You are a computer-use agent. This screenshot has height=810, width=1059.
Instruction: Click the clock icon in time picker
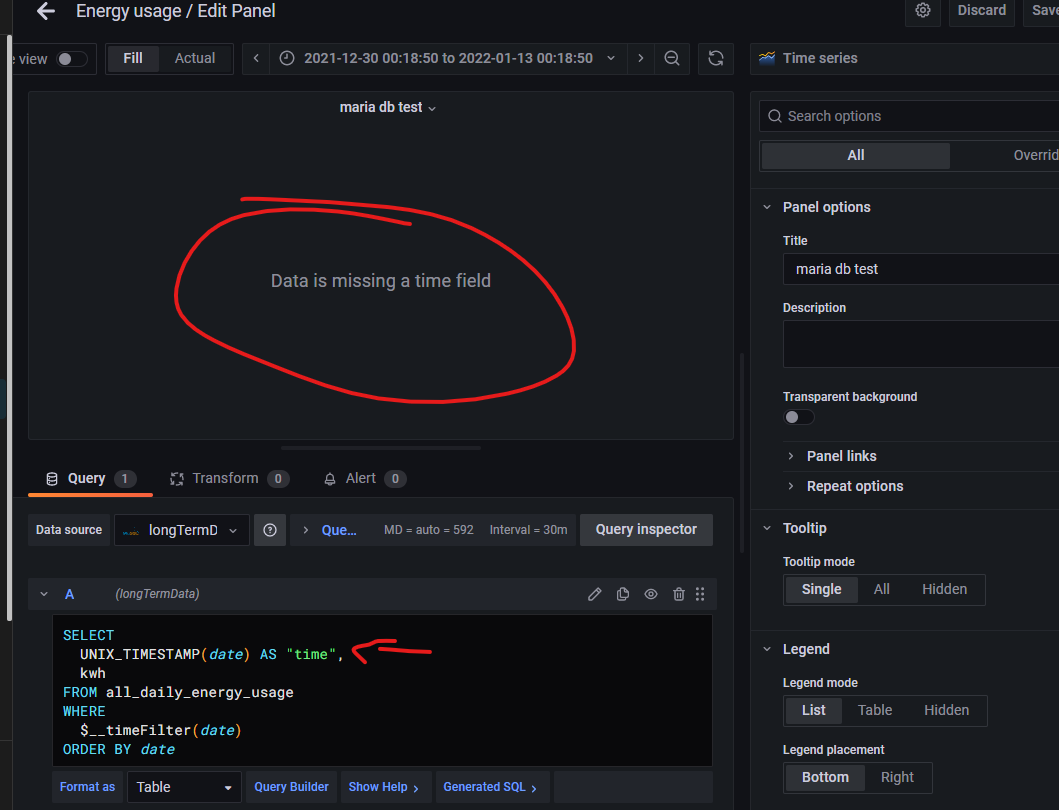(x=287, y=58)
